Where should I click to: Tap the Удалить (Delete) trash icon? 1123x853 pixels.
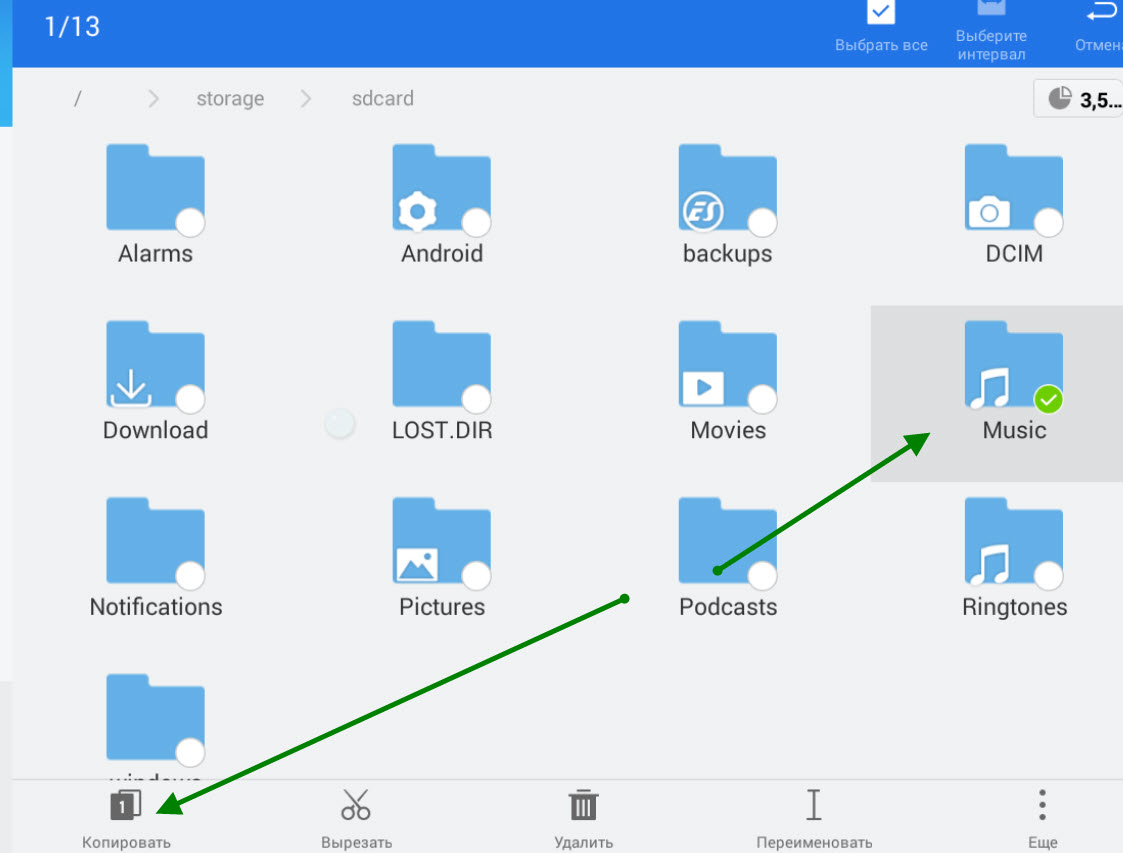583,804
